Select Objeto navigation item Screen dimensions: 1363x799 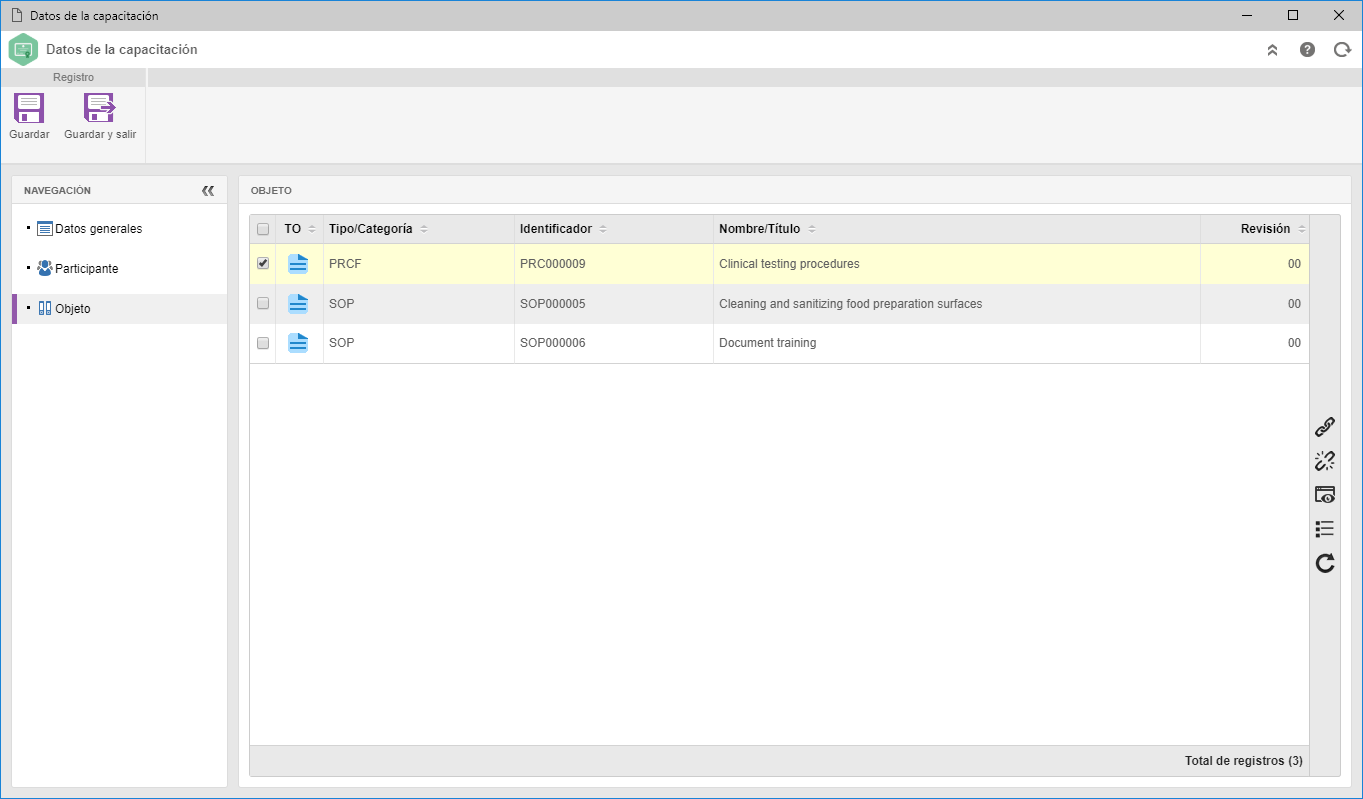click(x=119, y=309)
